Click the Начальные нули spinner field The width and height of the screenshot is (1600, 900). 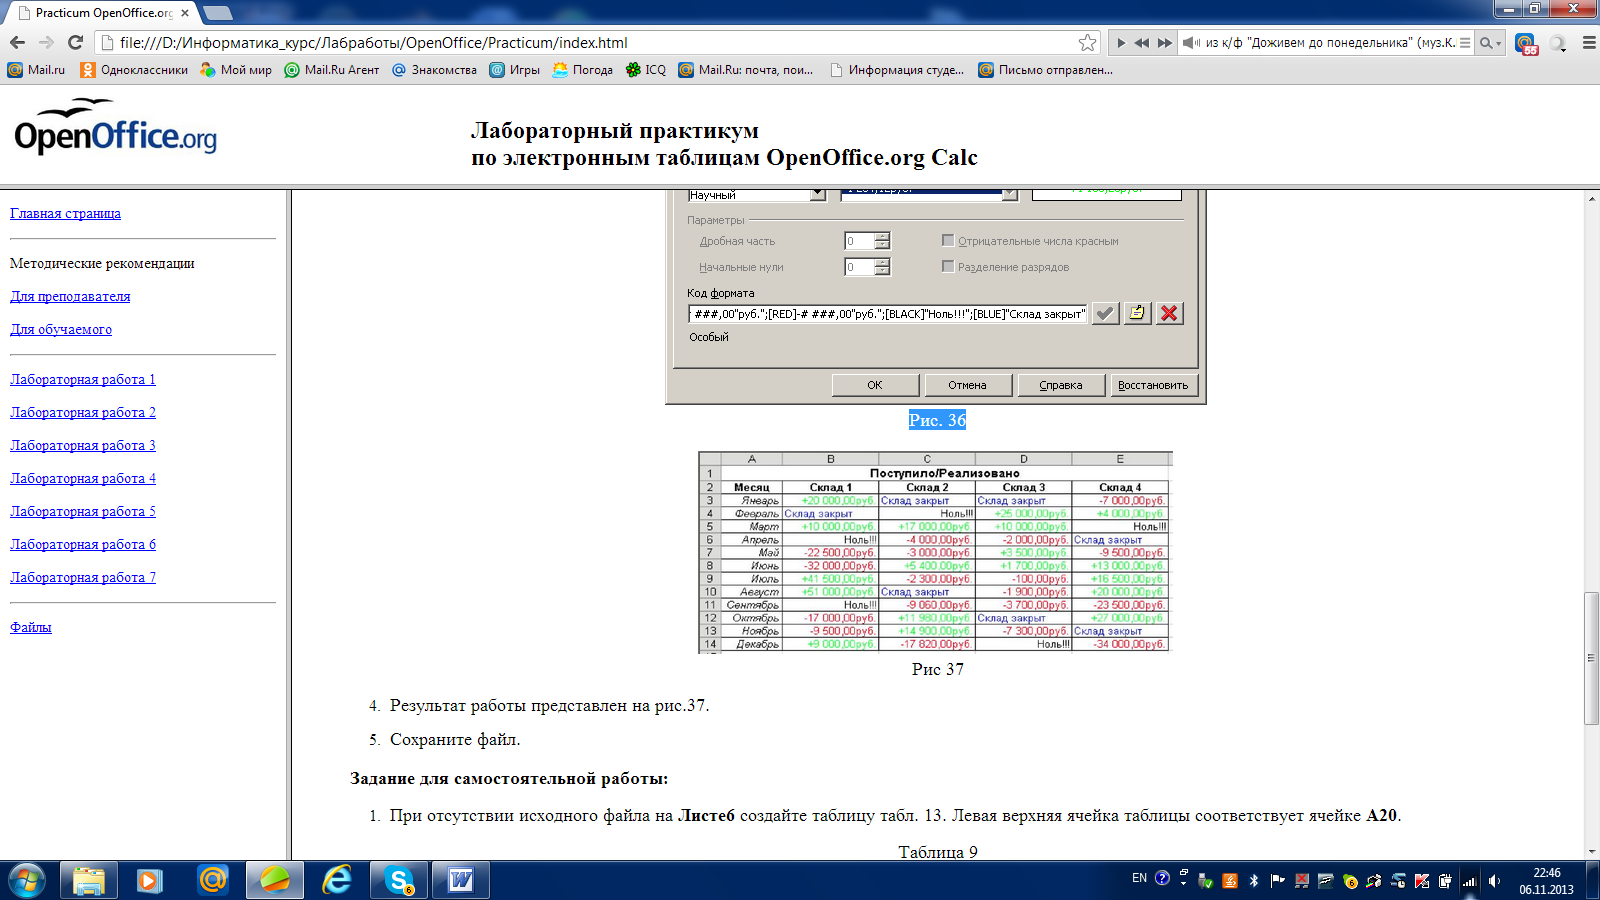[867, 267]
